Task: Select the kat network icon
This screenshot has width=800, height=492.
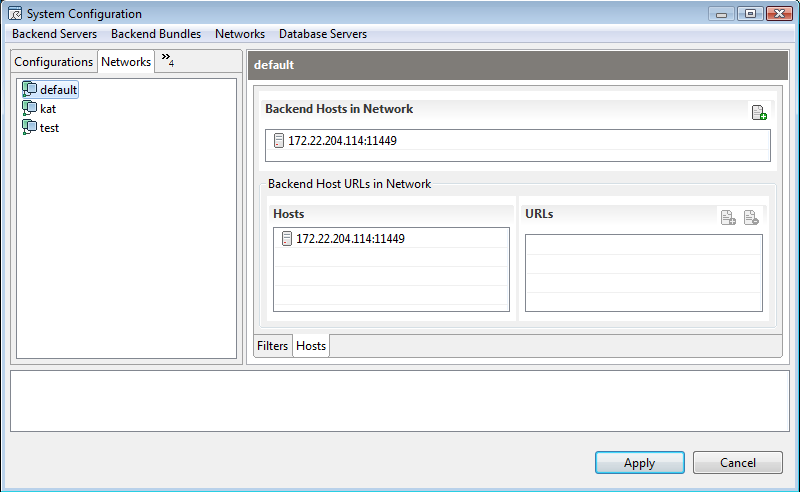Action: tap(30, 108)
